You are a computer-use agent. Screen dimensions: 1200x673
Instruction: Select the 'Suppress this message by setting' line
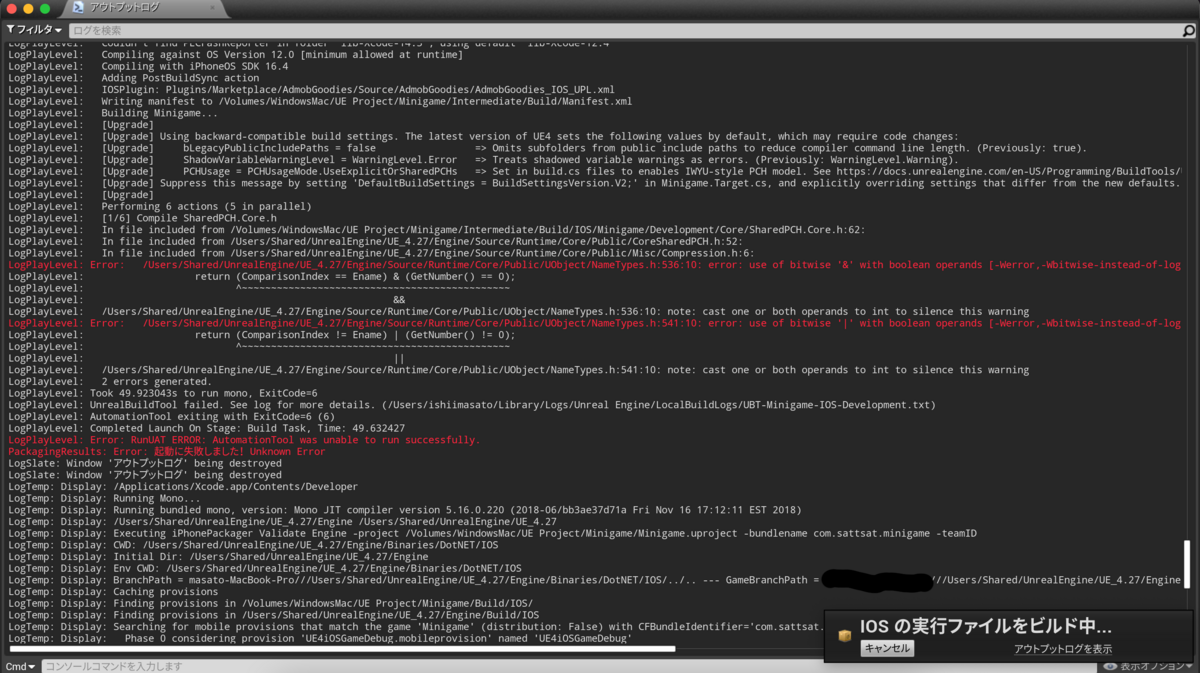(x=594, y=183)
